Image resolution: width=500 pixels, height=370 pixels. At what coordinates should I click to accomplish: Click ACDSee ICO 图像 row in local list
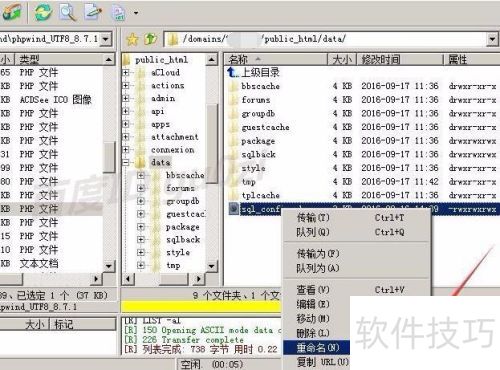(x=51, y=100)
